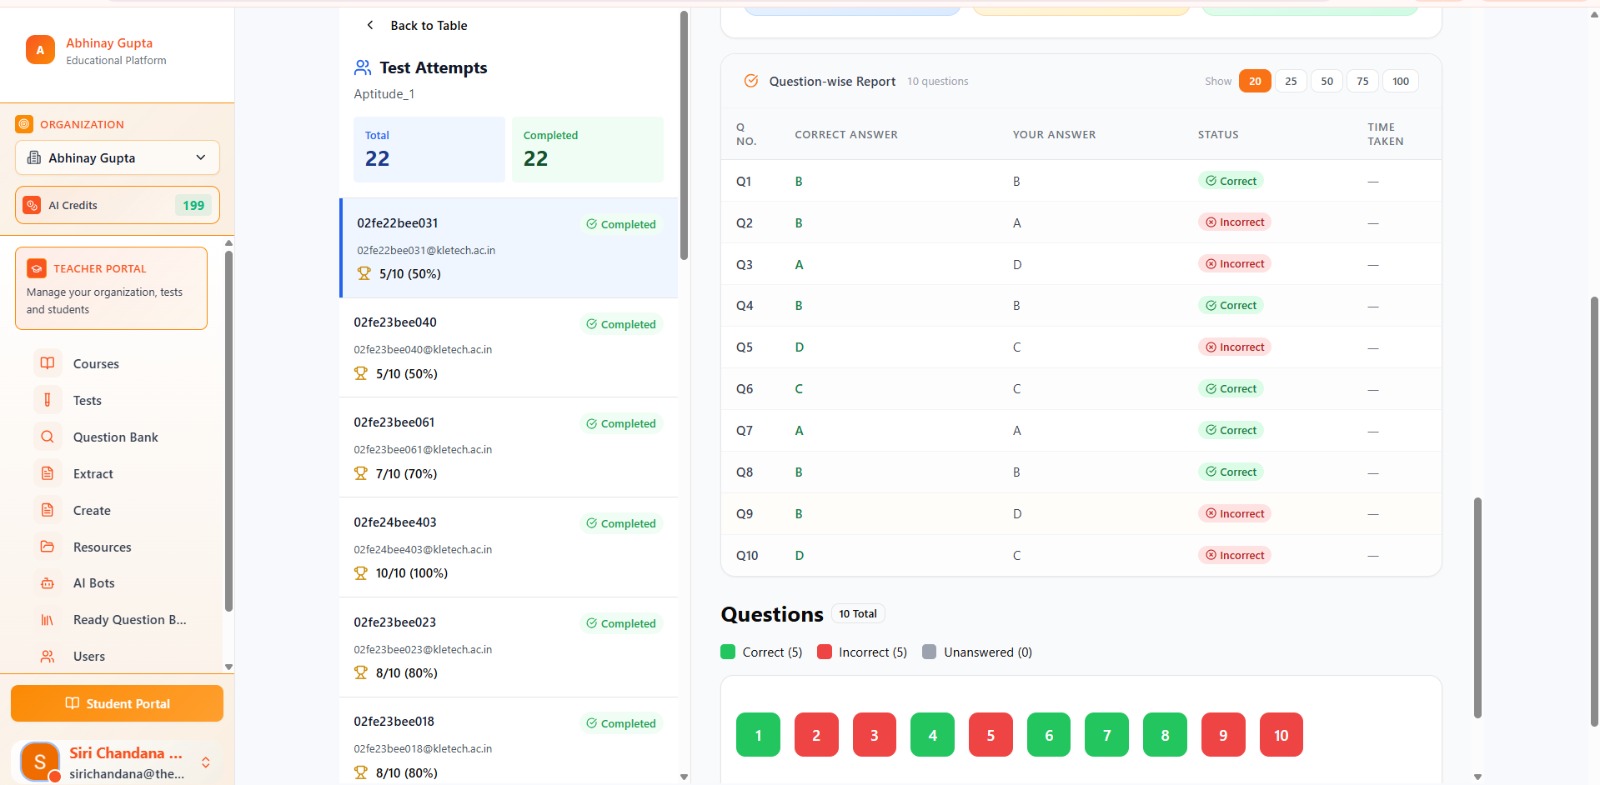1600x785 pixels.
Task: Open the Abhinay Gupta organization dropdown
Action: pos(117,158)
